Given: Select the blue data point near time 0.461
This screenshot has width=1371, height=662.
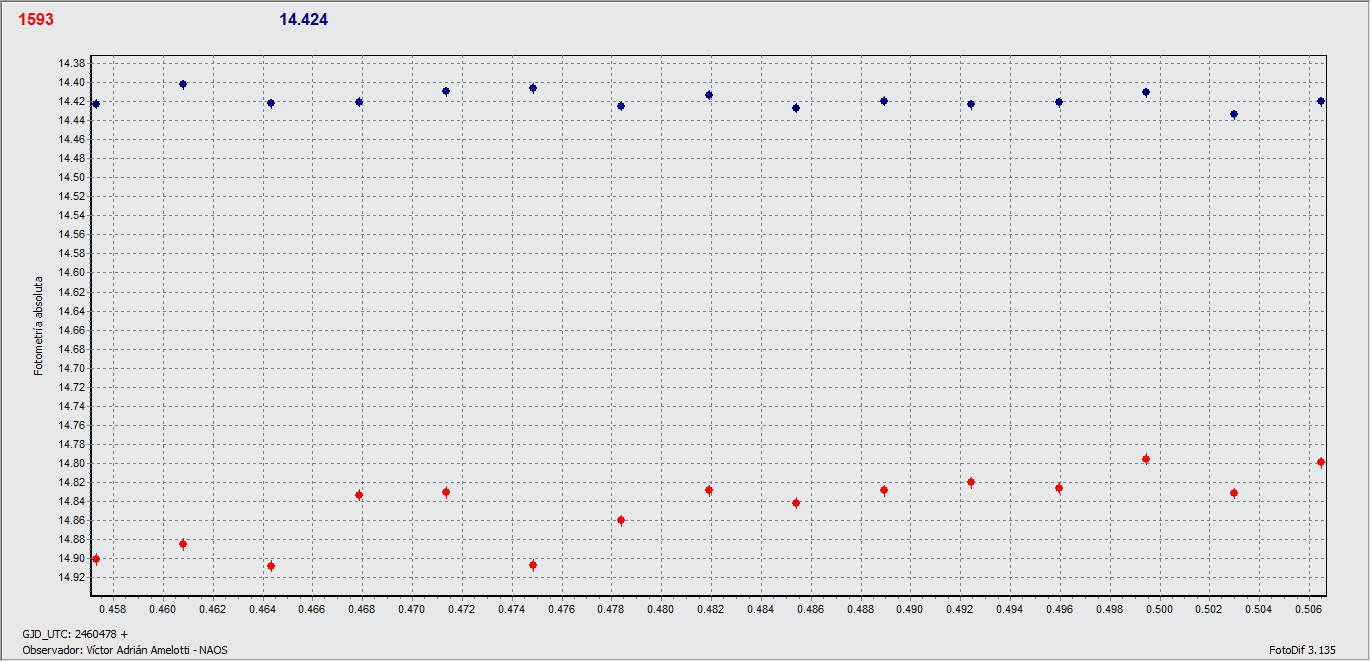Looking at the screenshot, I should 183,84.
